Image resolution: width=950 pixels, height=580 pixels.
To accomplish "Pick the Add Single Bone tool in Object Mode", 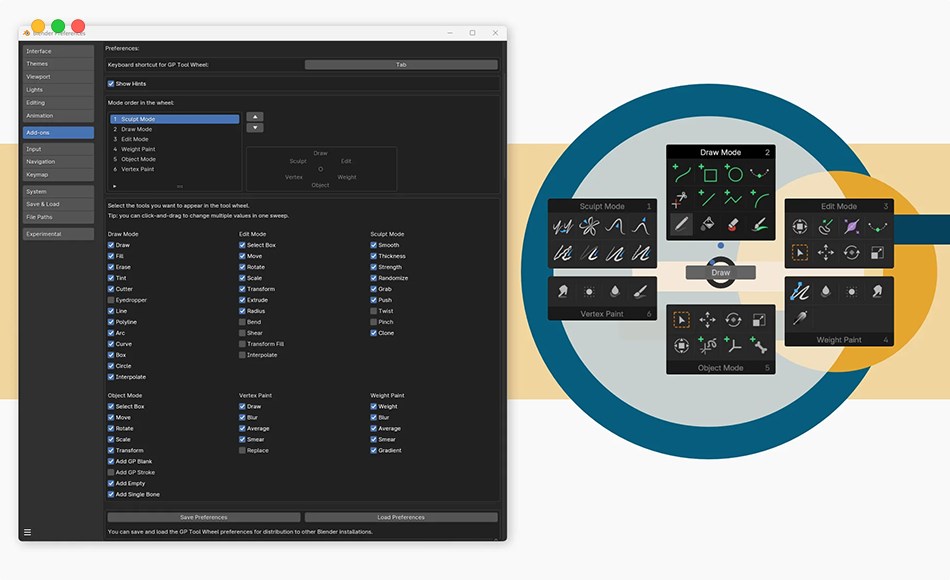I will 760,346.
